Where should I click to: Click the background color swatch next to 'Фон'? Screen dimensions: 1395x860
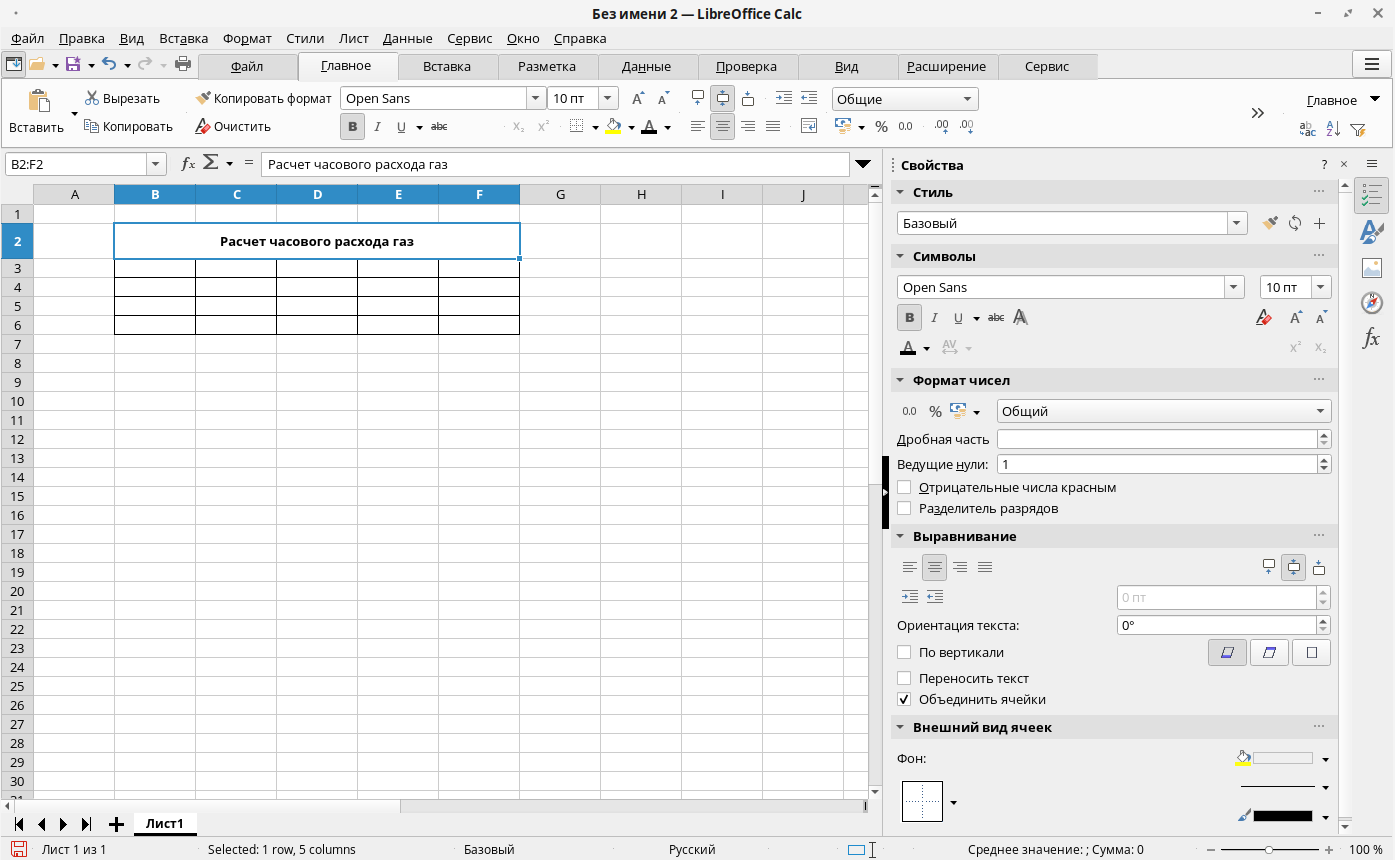click(x=1282, y=758)
